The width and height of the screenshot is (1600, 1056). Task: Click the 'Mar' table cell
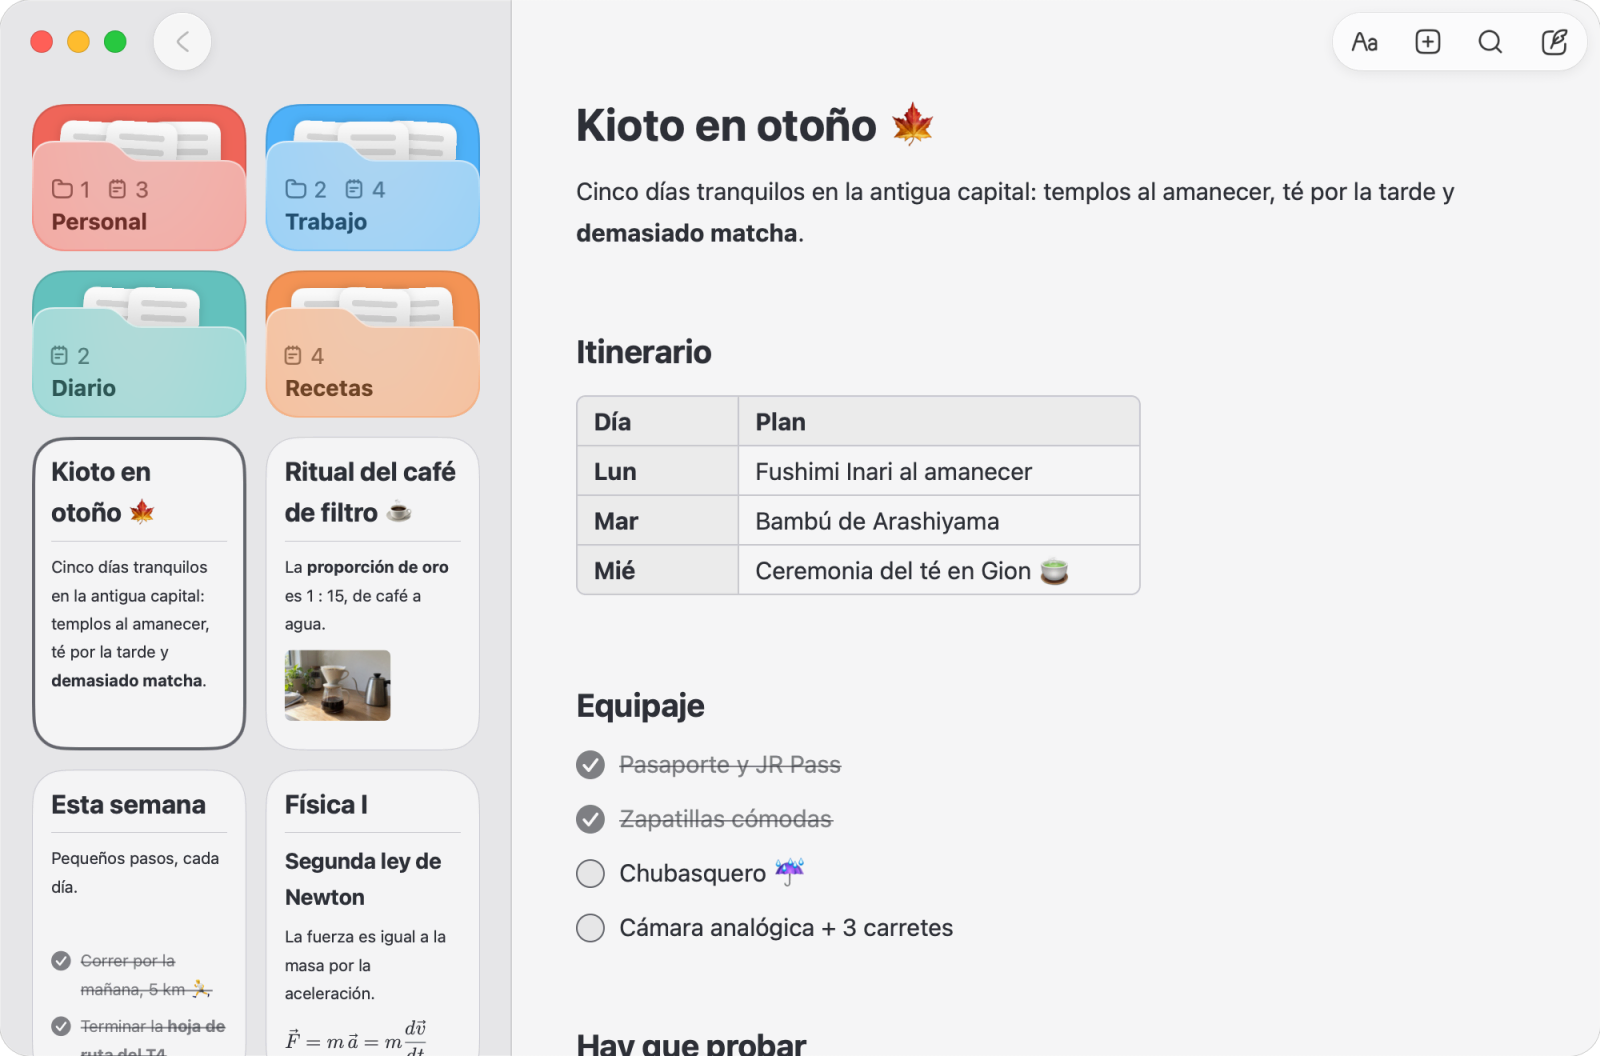click(x=658, y=520)
